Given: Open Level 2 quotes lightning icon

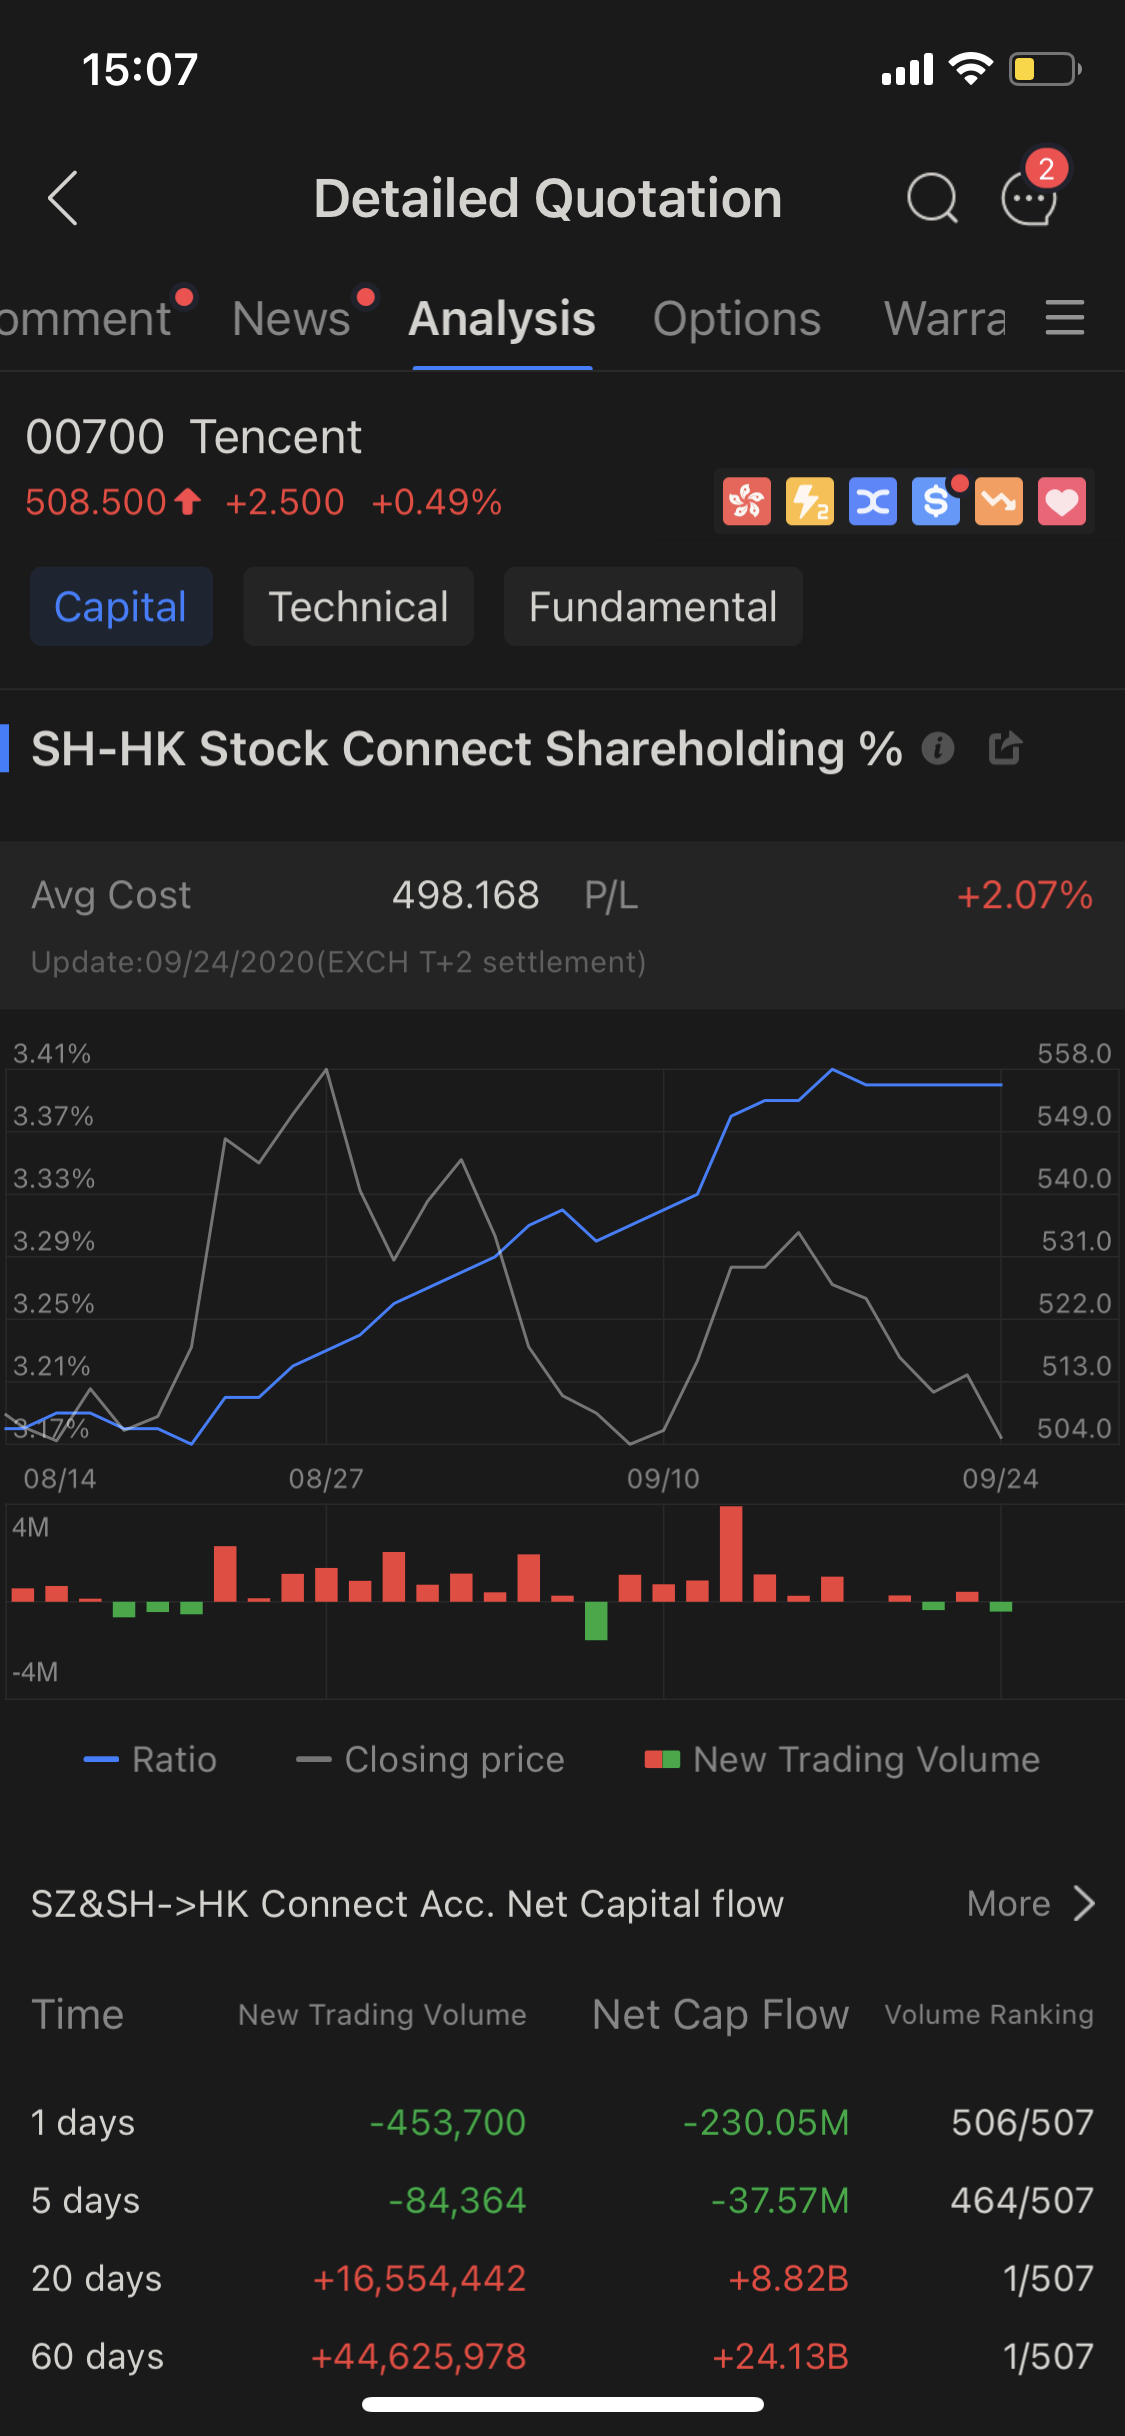Looking at the screenshot, I should point(809,501).
